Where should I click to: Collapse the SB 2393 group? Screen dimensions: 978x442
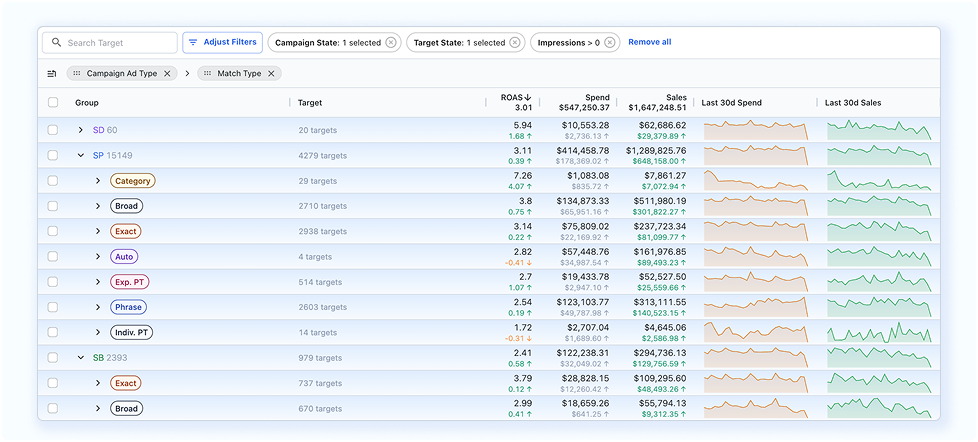tap(80, 357)
